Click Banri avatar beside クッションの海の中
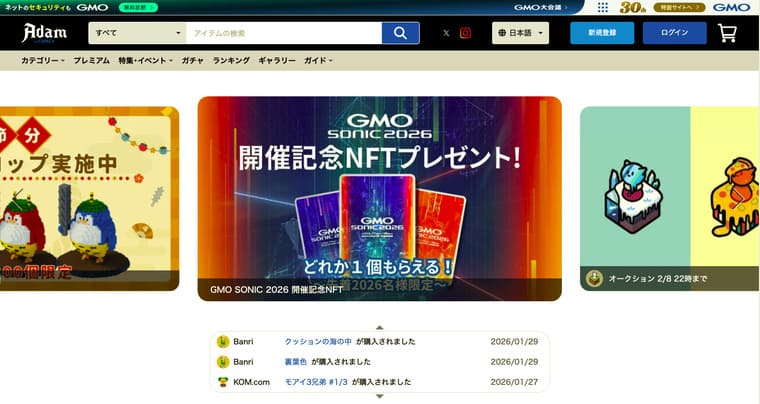Screen dimensions: 760x404 222,342
